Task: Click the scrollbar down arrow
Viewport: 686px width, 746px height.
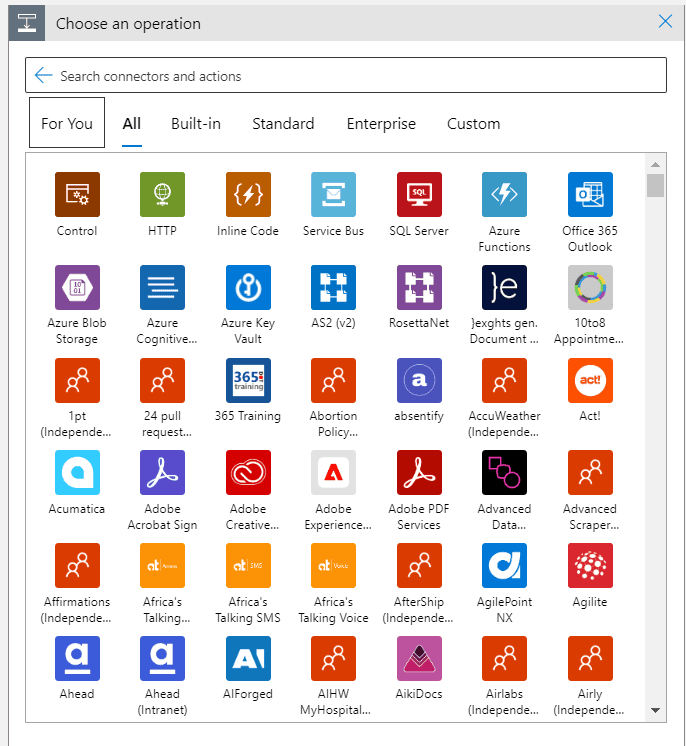Action: point(656,710)
